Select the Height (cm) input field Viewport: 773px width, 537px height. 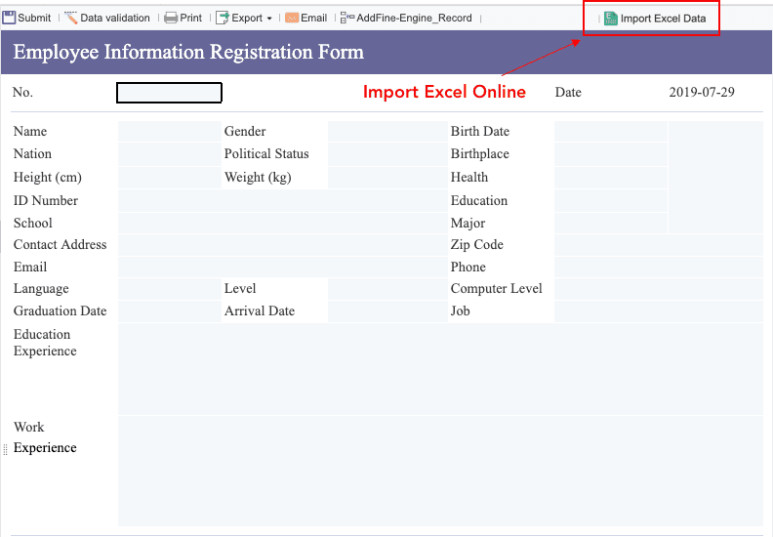tap(170, 178)
